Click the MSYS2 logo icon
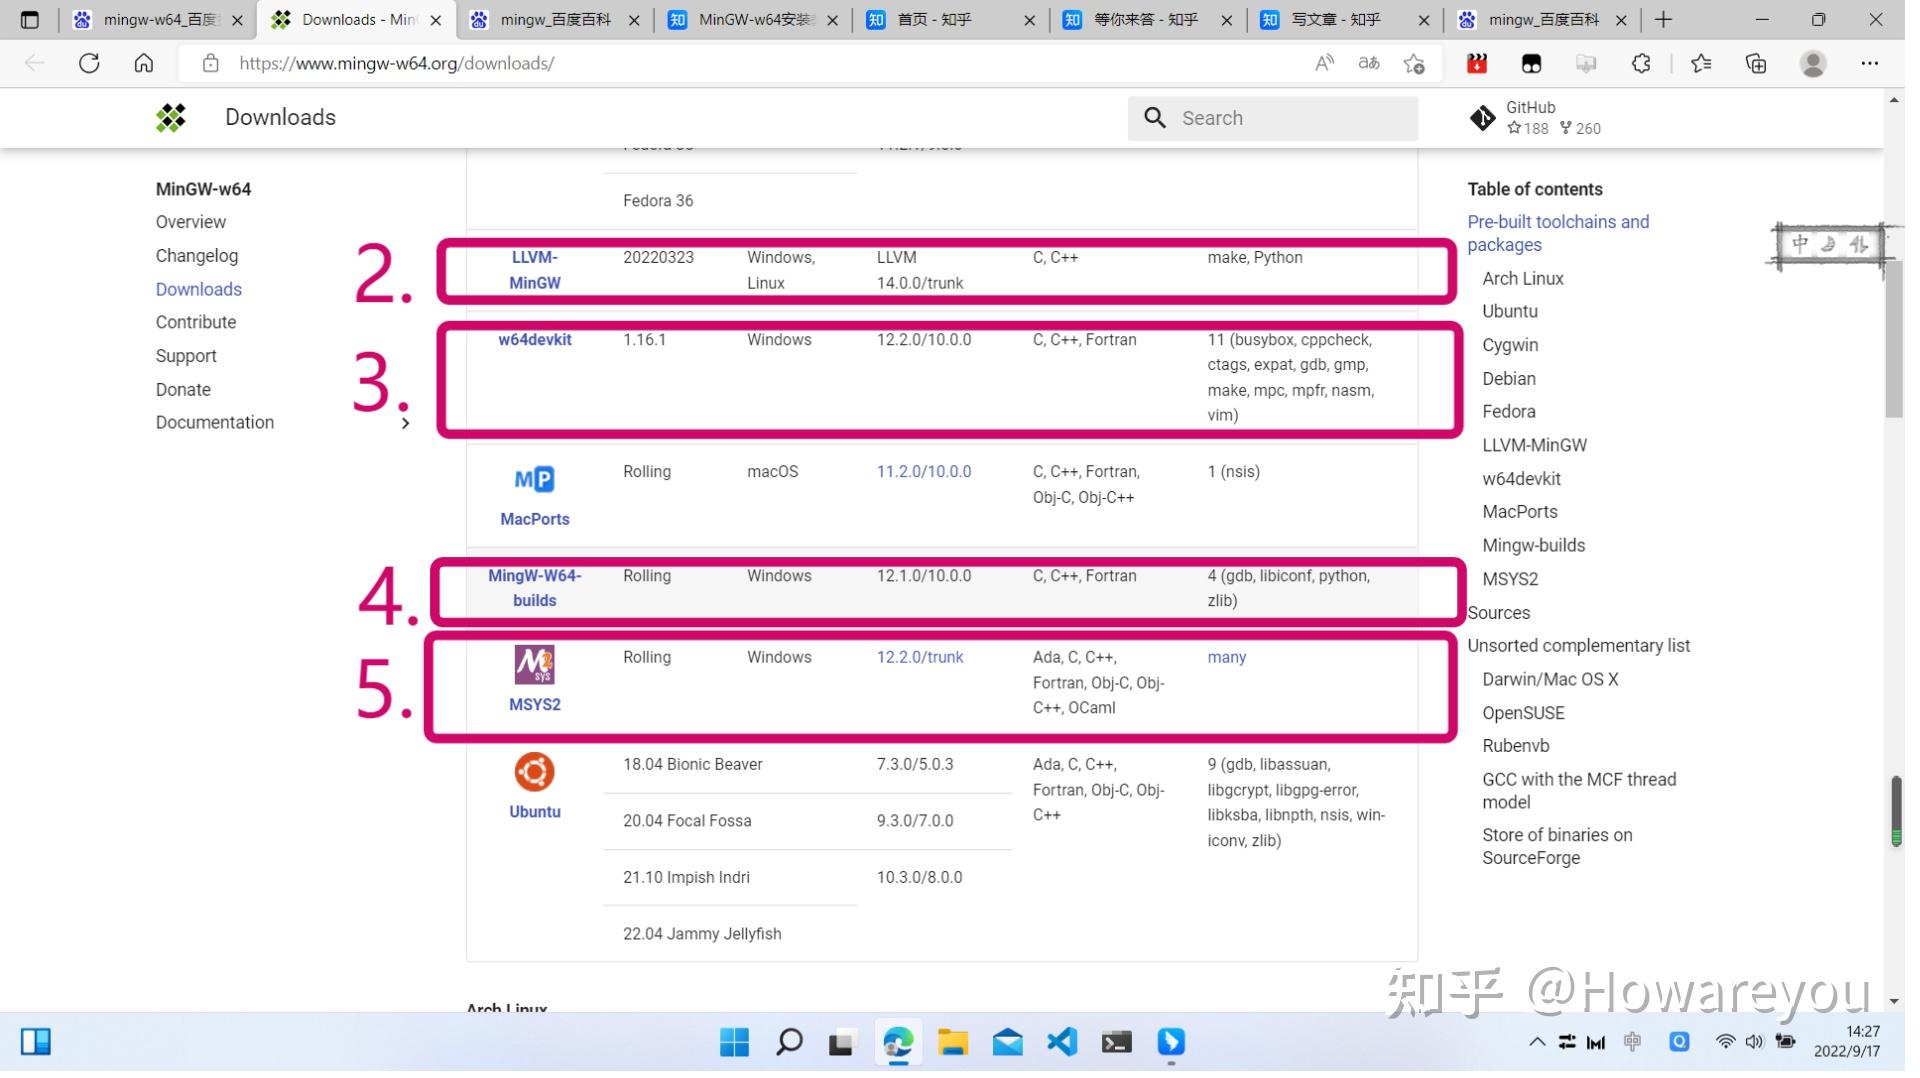Screen dimensions: 1920x1078 [534, 665]
